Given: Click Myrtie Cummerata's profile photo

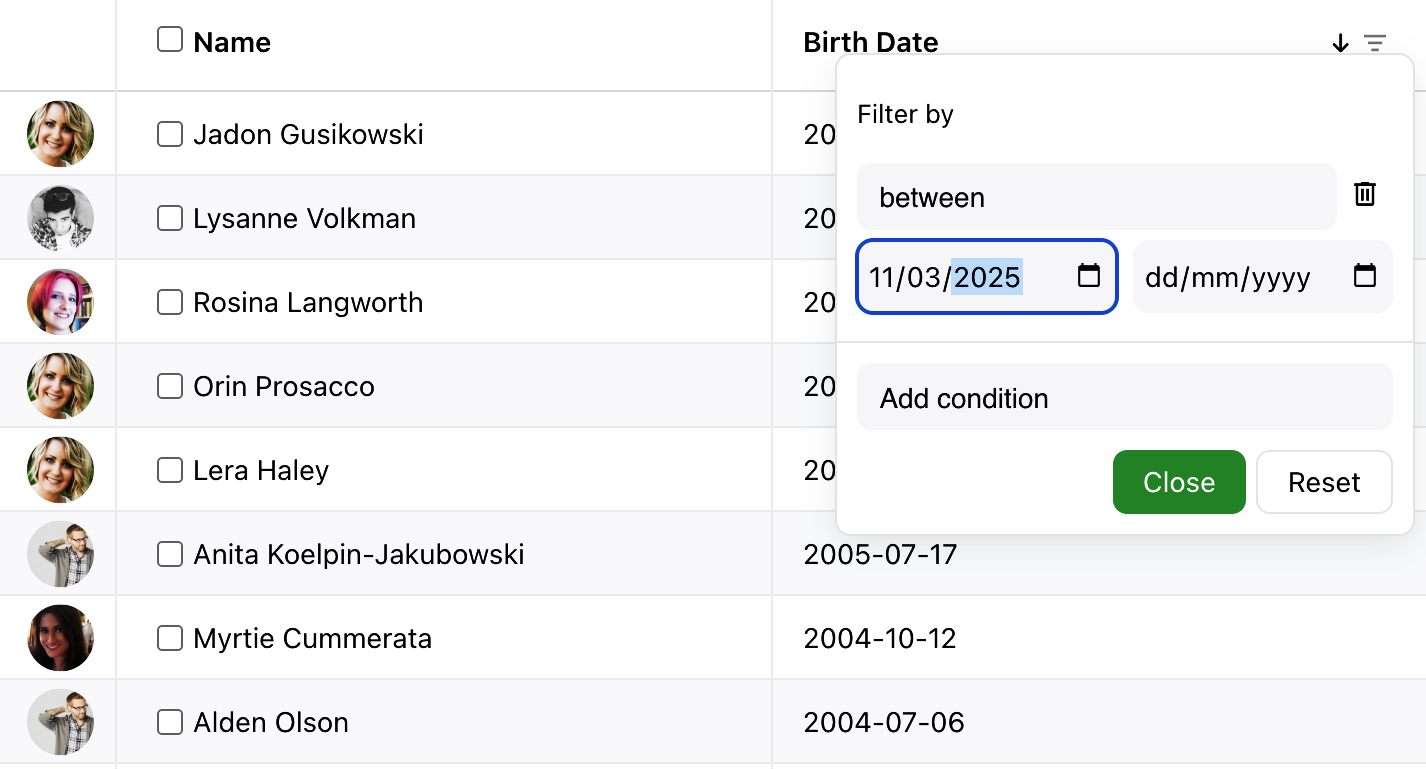Looking at the screenshot, I should click(x=58, y=637).
